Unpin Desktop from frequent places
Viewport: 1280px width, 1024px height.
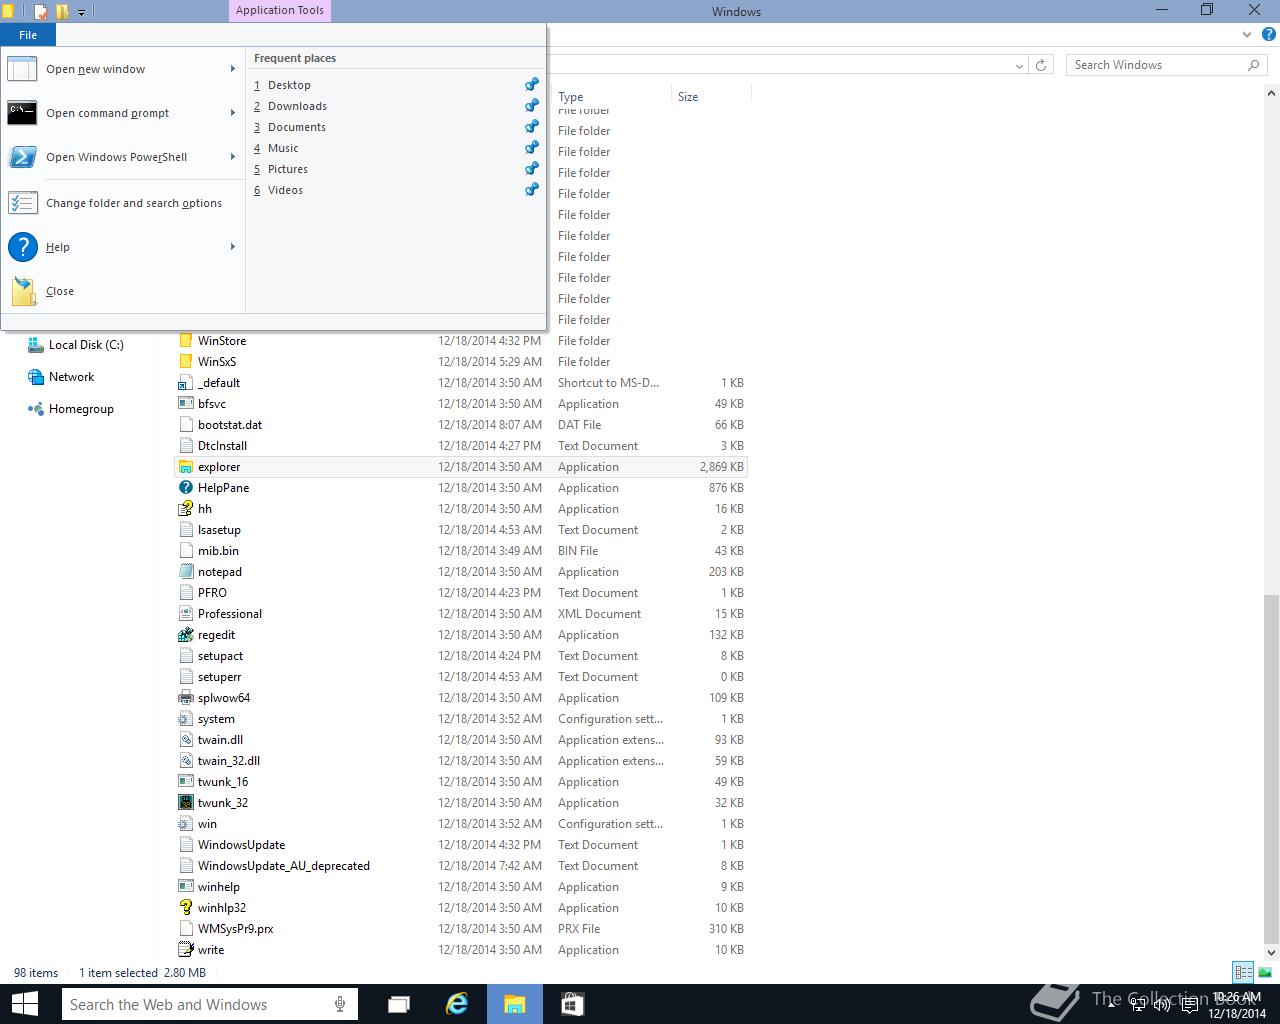[532, 85]
